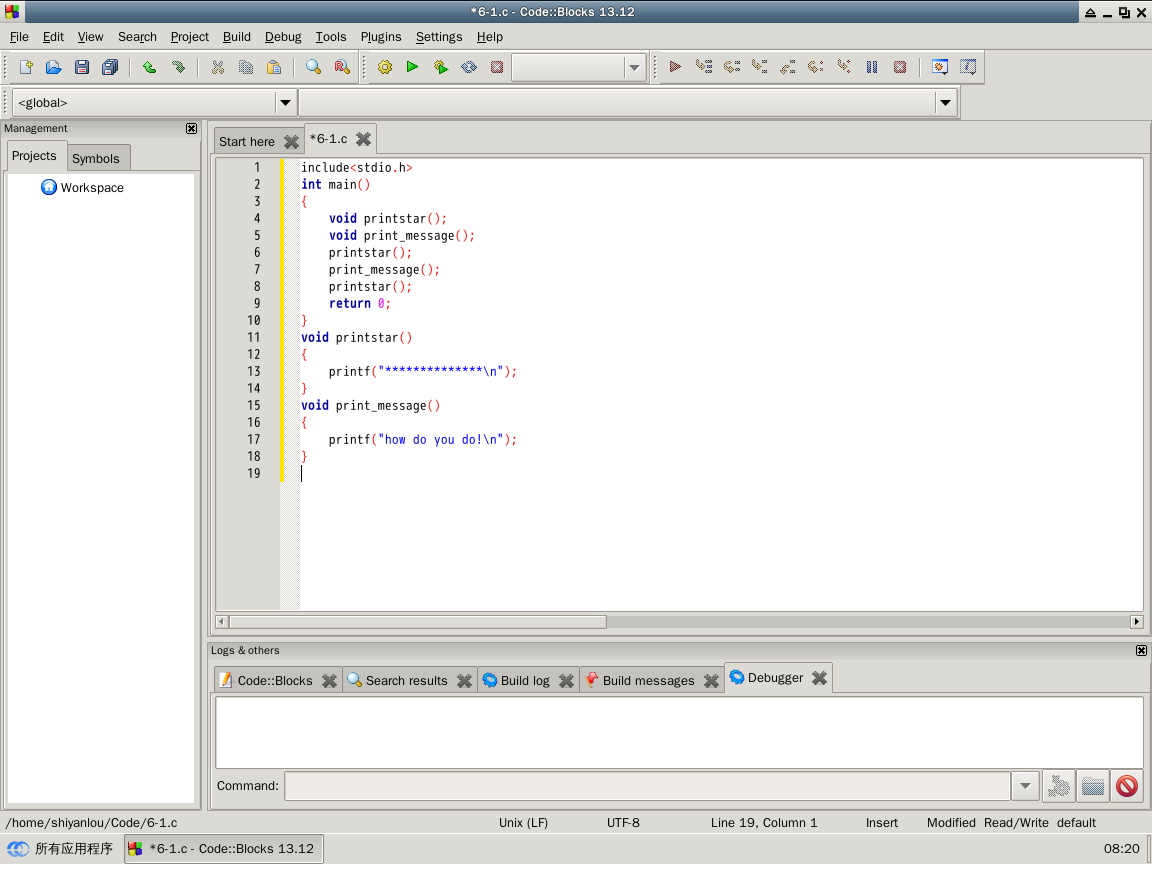Select the Workspace tree item
Image resolution: width=1152 pixels, height=896 pixels.
[x=92, y=188]
